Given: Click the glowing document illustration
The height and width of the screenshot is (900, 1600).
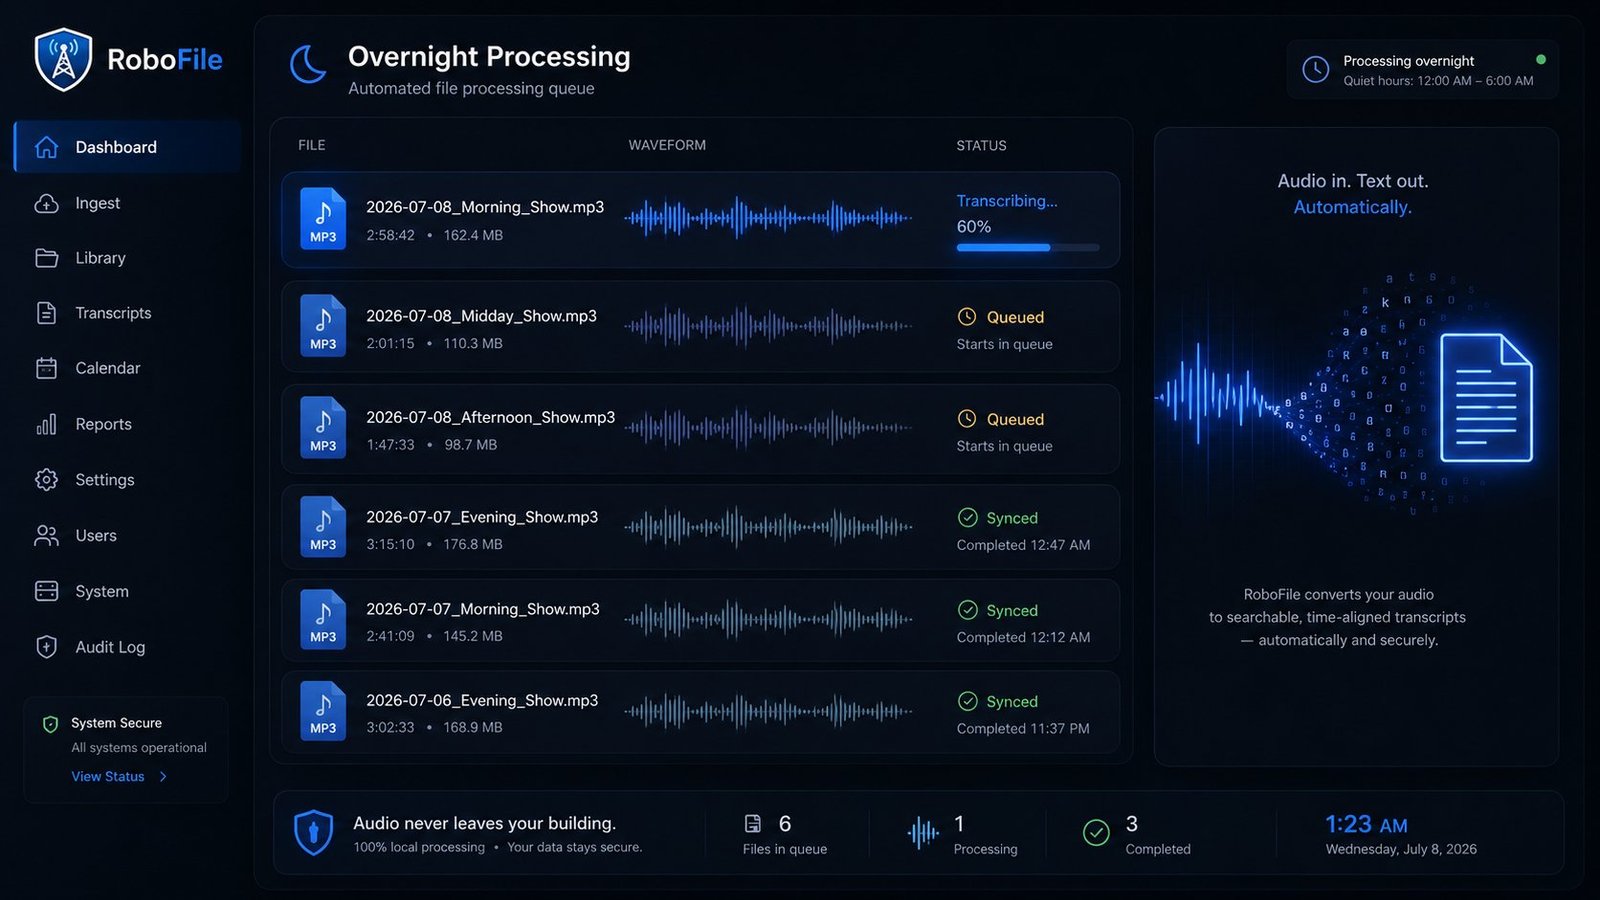Looking at the screenshot, I should (1486, 398).
